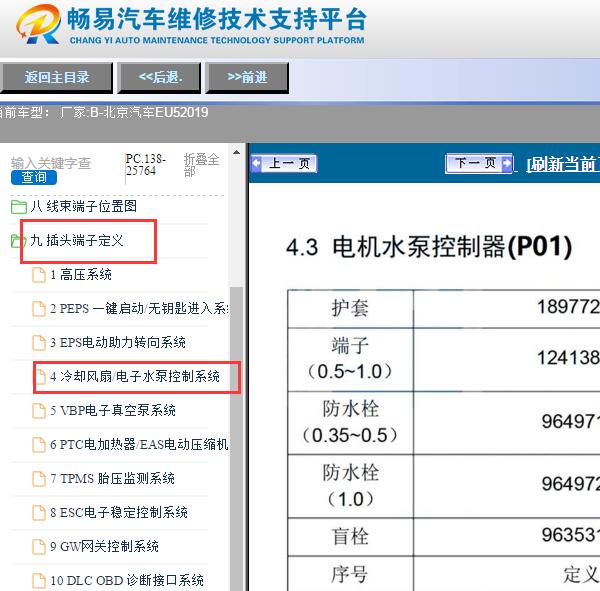Open 10 DLC OBD 诊断接口系统 item
The width and height of the screenshot is (600, 591).
127,580
